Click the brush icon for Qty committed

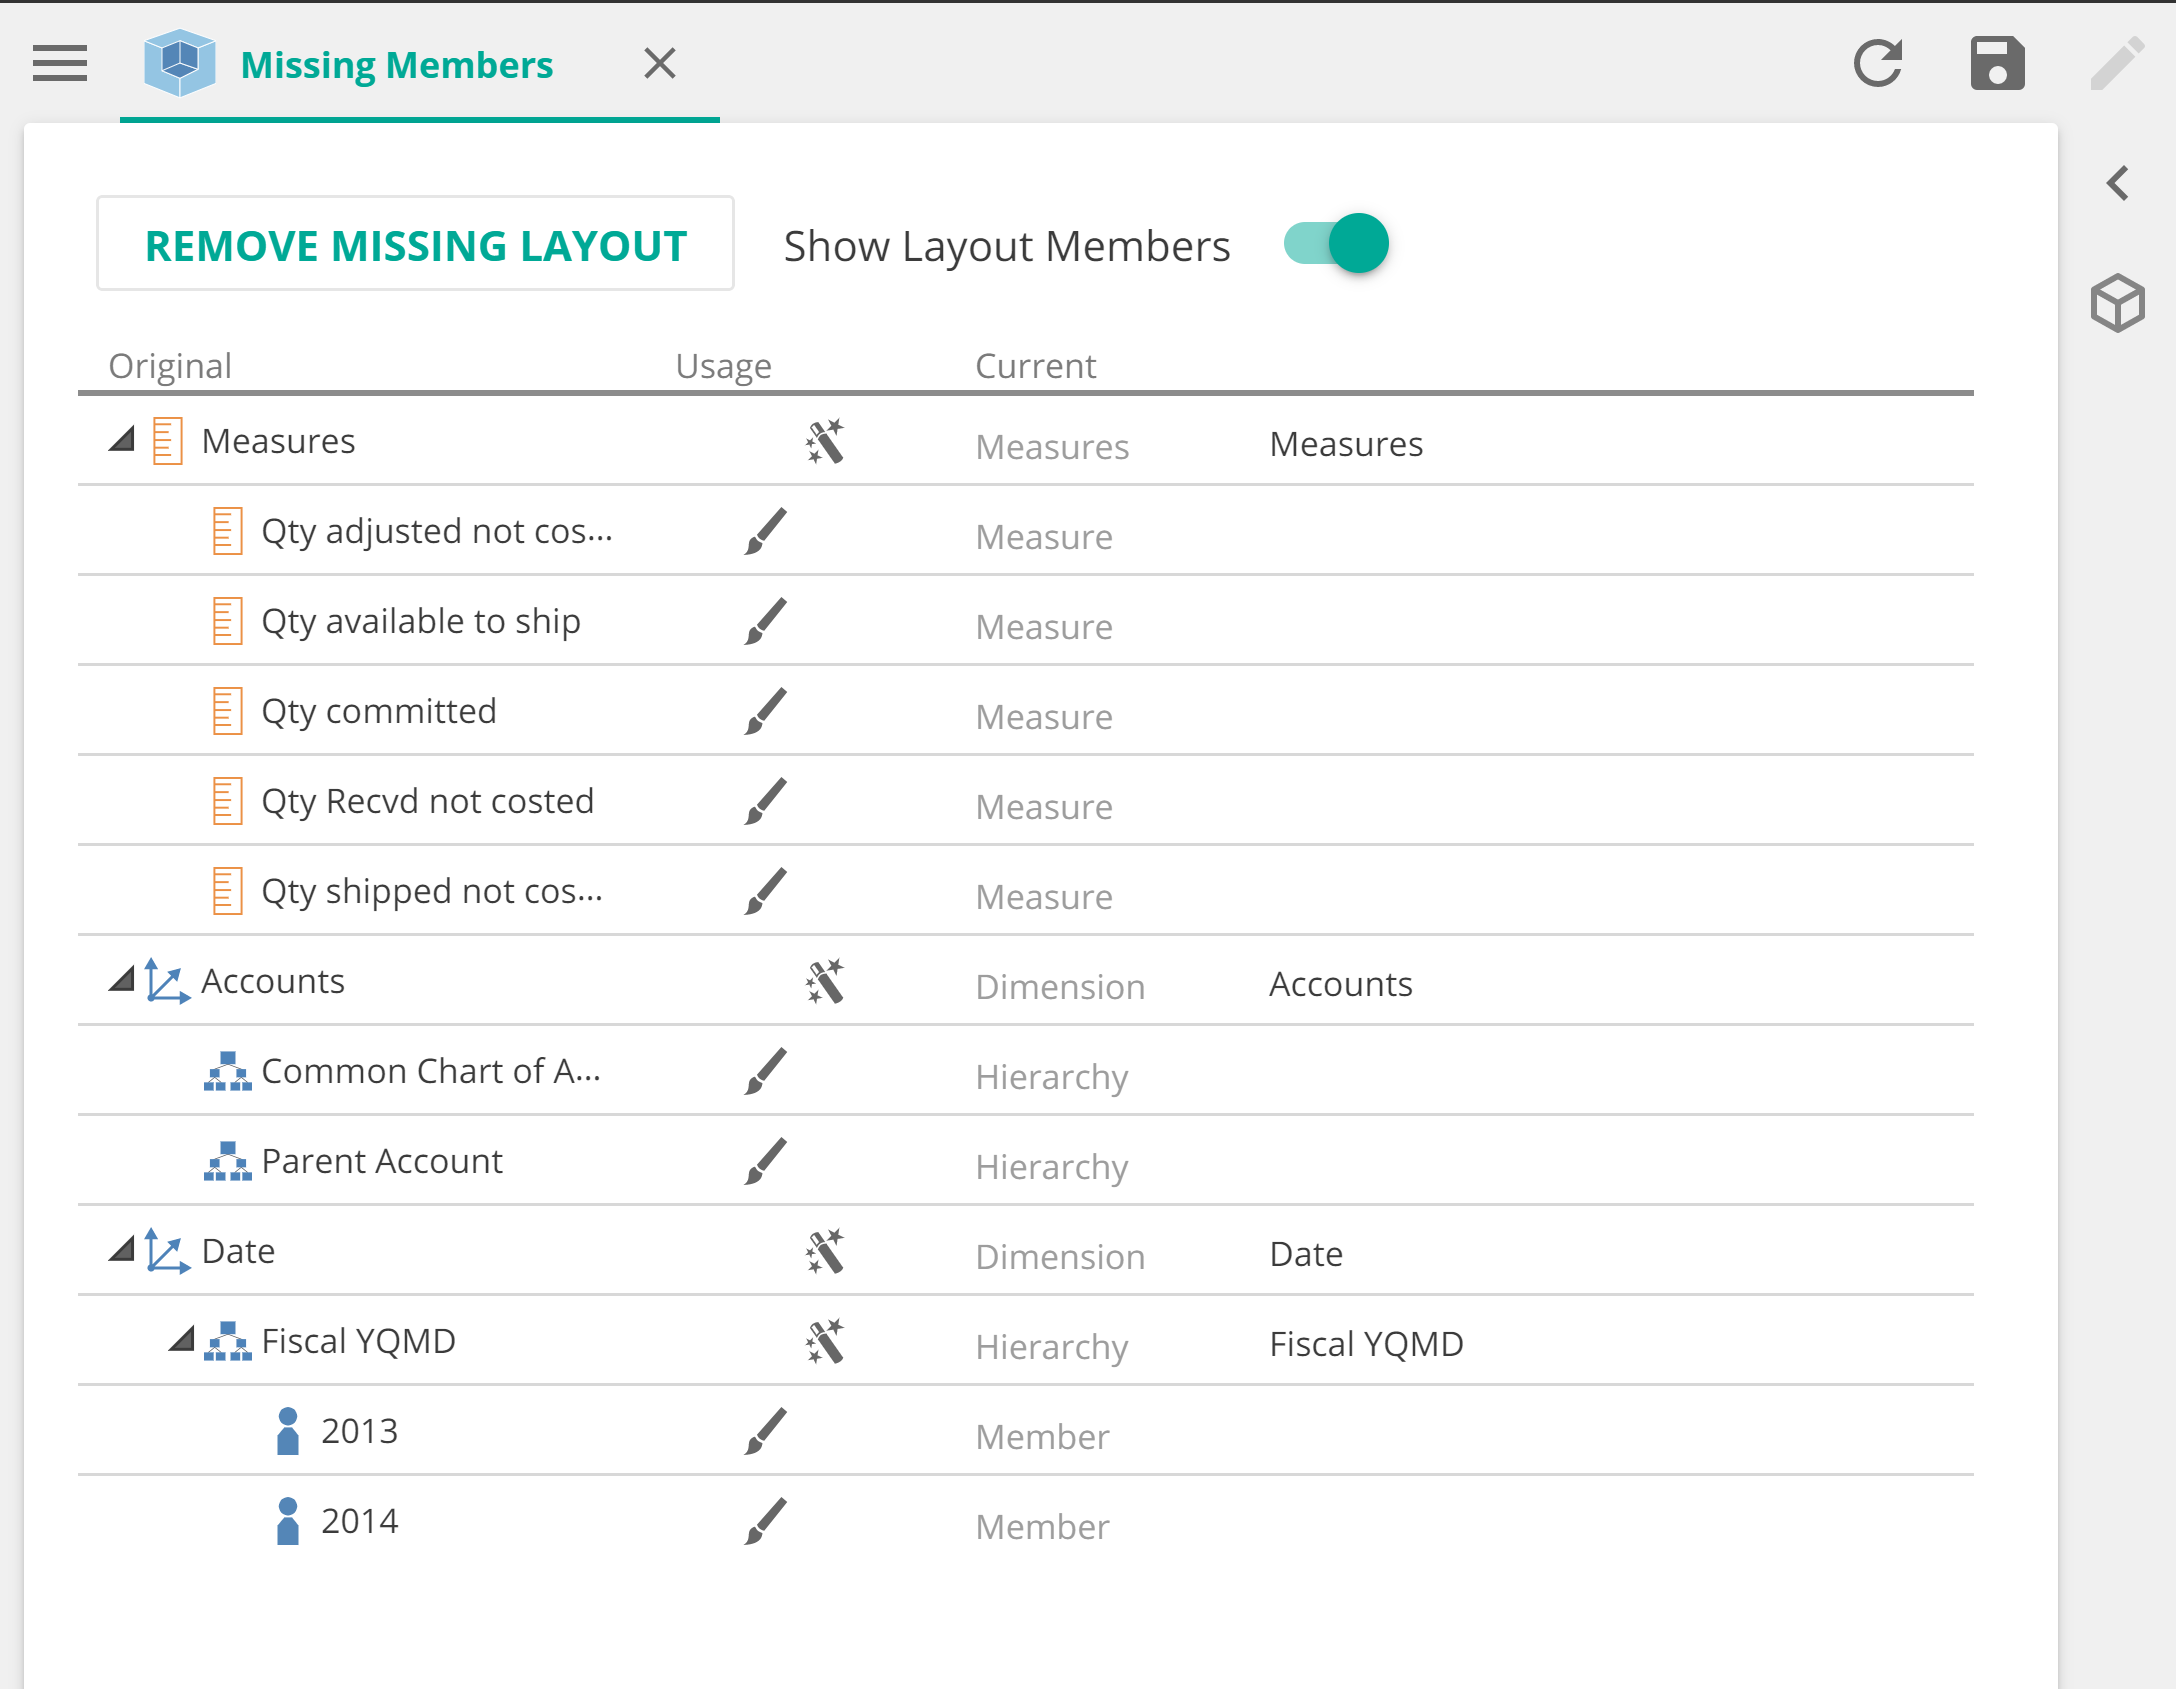(x=766, y=711)
